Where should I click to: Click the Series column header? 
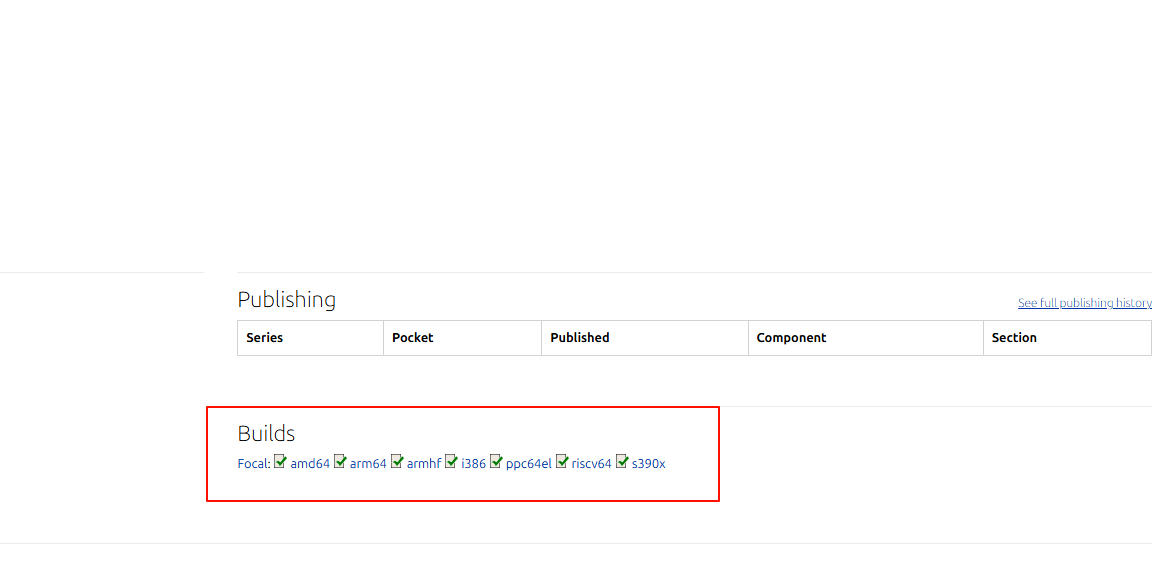(x=264, y=338)
